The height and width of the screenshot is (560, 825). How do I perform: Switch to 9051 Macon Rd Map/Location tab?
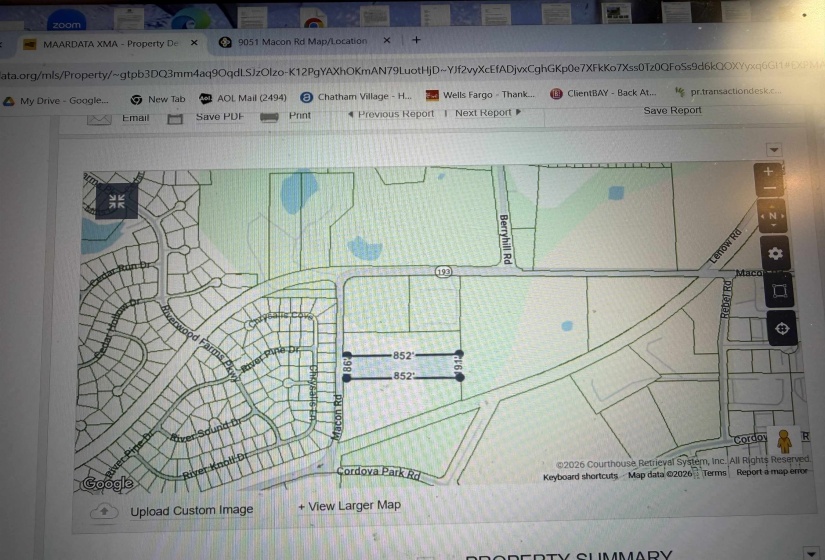click(x=300, y=41)
